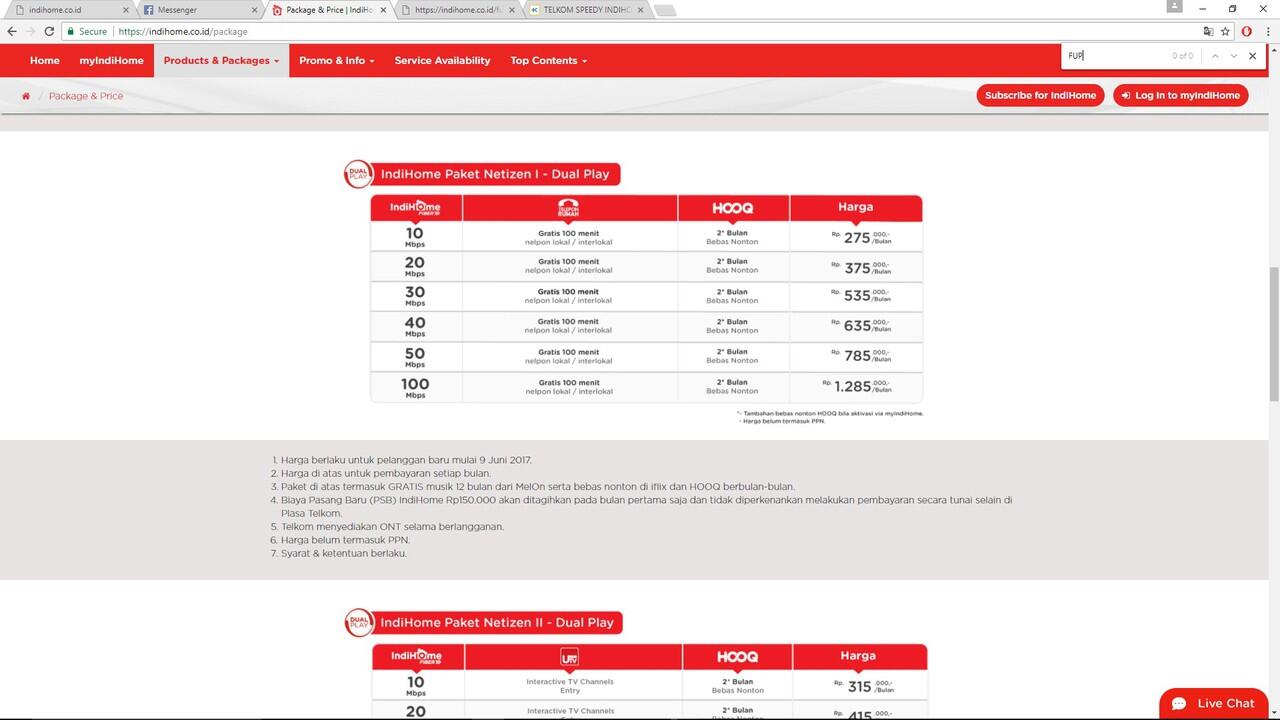Image resolution: width=1280 pixels, height=720 pixels.
Task: Click the Rp 315.000 price in Netizen II
Action: [863, 686]
